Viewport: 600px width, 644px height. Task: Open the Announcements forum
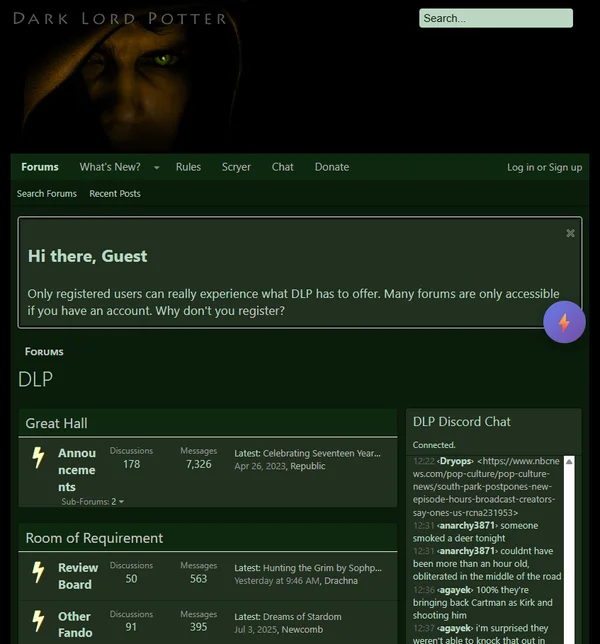(x=77, y=470)
